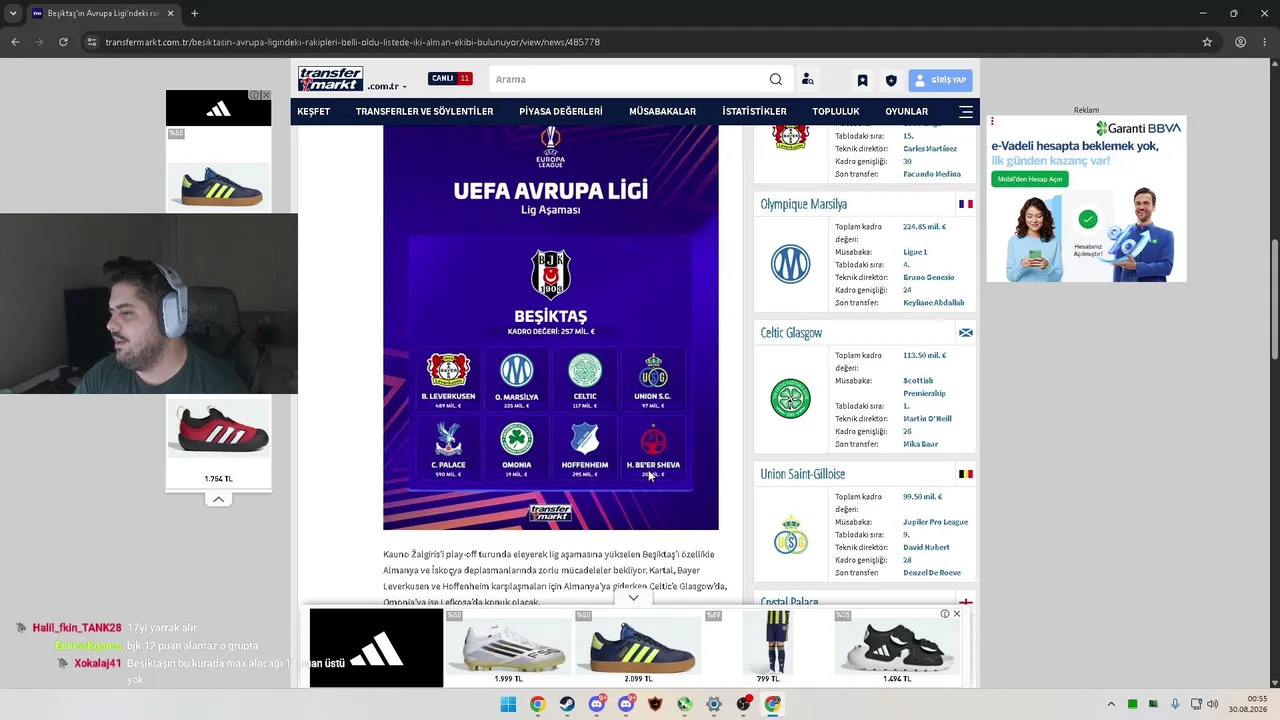The height and width of the screenshot is (720, 1280).
Task: Close the Beşiktaş'ın Avrupa Ligi tab
Action: (x=170, y=14)
